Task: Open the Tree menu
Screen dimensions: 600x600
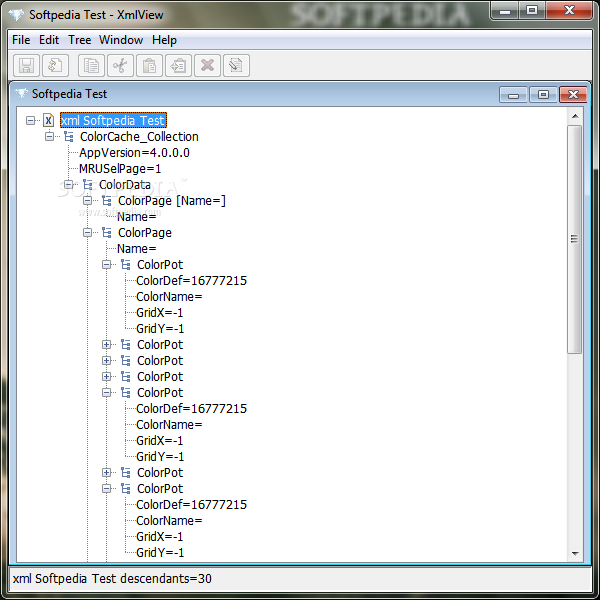Action: tap(80, 40)
